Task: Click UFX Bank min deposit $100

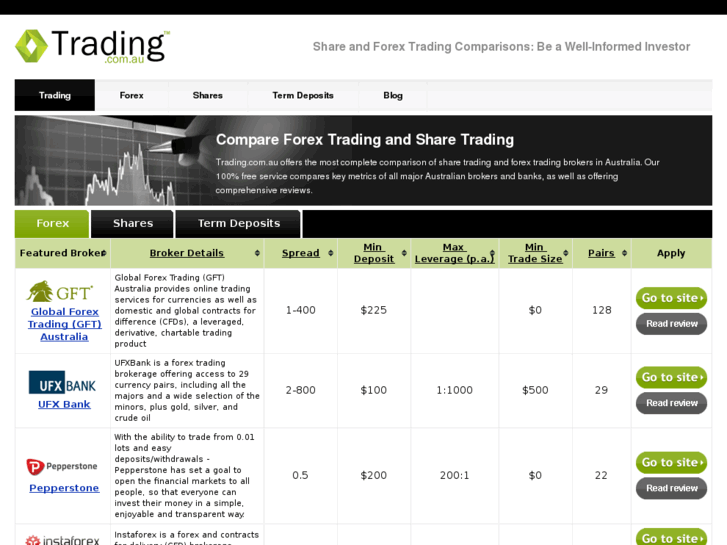Action: click(x=374, y=390)
